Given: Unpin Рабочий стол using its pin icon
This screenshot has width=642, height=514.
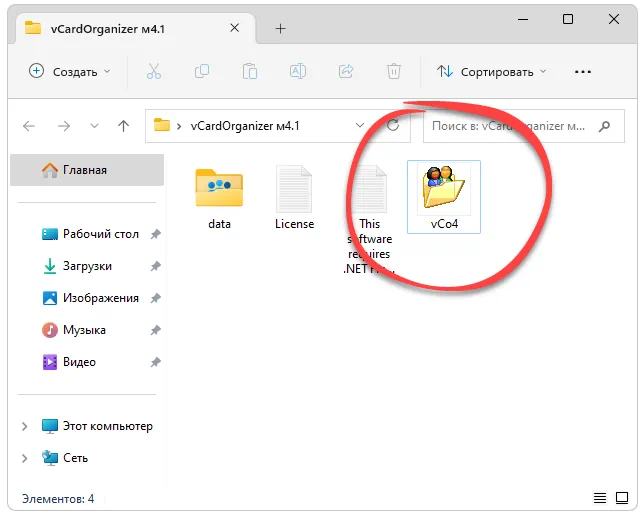Looking at the screenshot, I should (155, 234).
